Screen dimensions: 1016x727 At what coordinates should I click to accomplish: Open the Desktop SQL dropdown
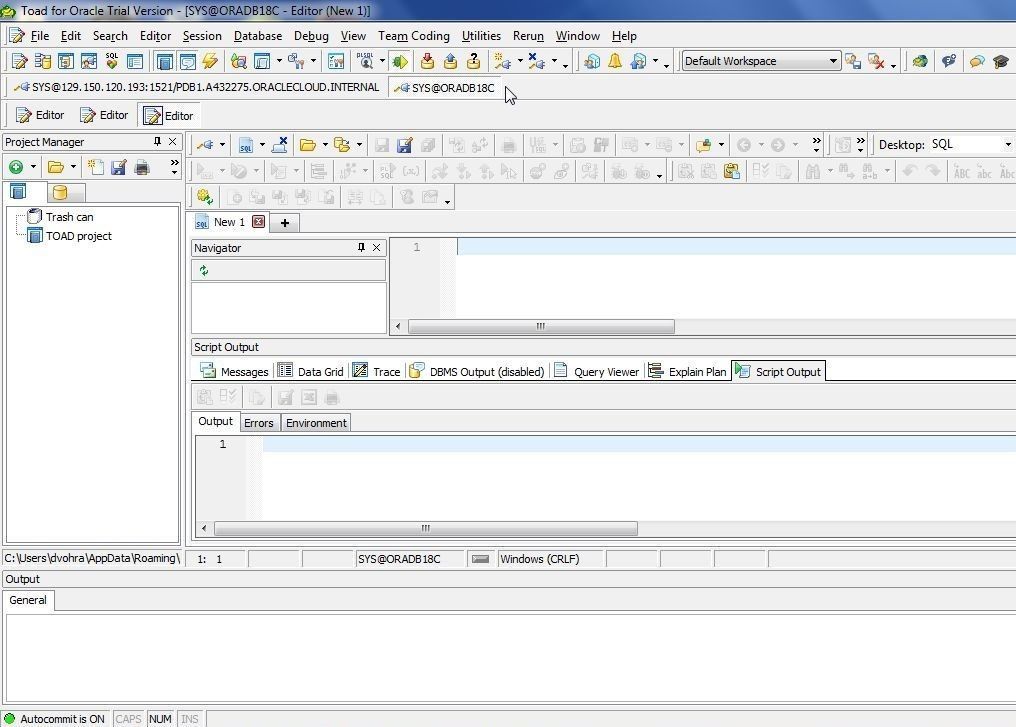[1008, 145]
